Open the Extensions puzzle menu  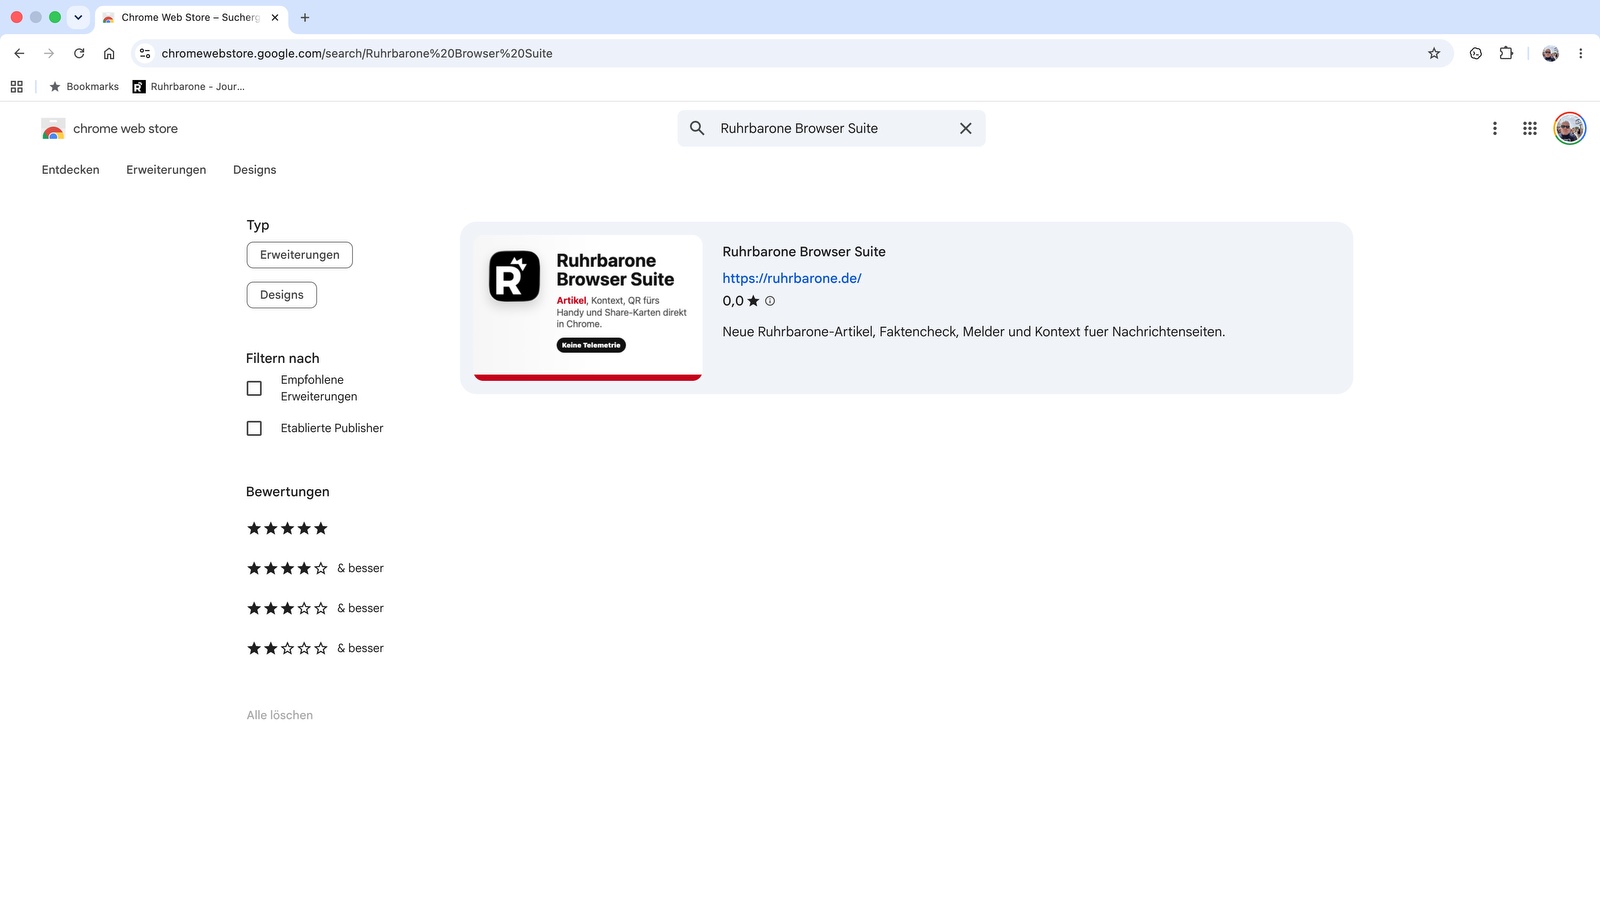(1506, 53)
